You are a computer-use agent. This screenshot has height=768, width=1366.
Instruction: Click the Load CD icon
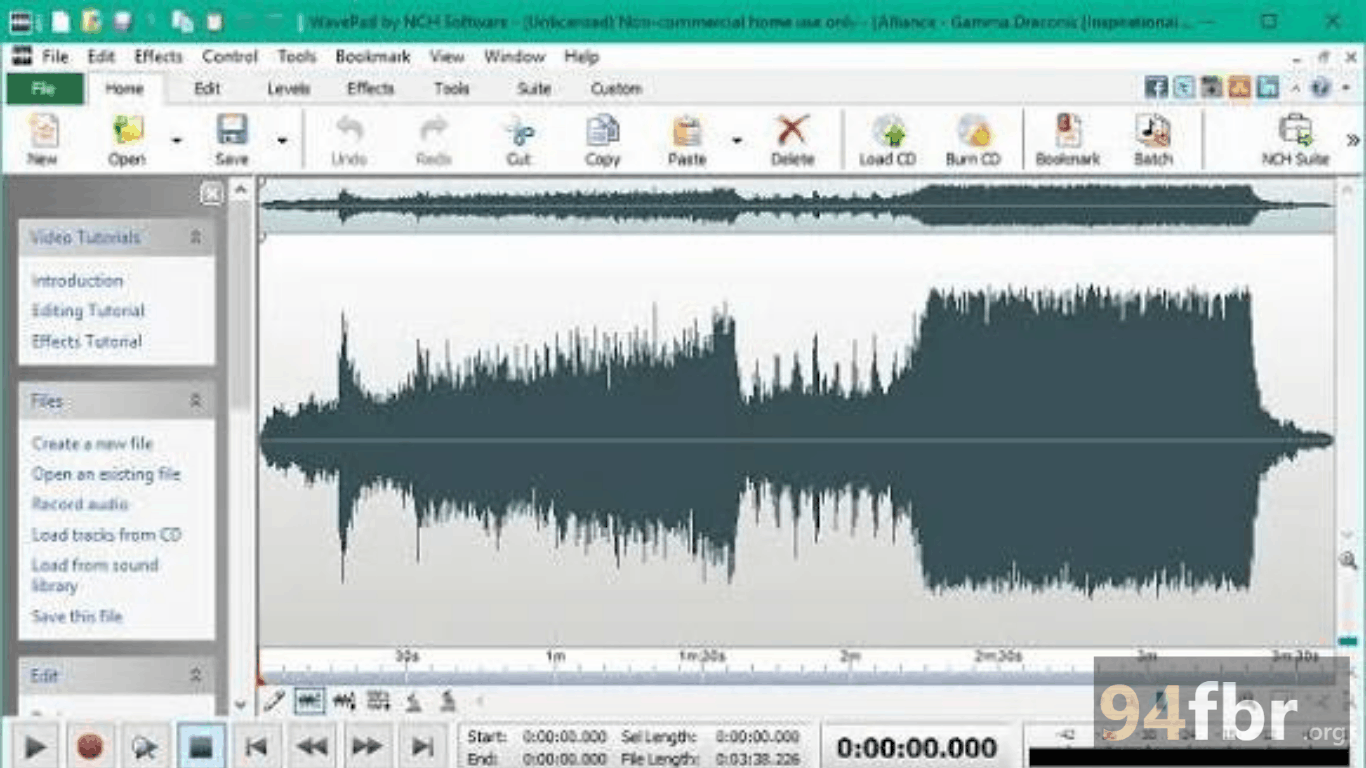(888, 139)
